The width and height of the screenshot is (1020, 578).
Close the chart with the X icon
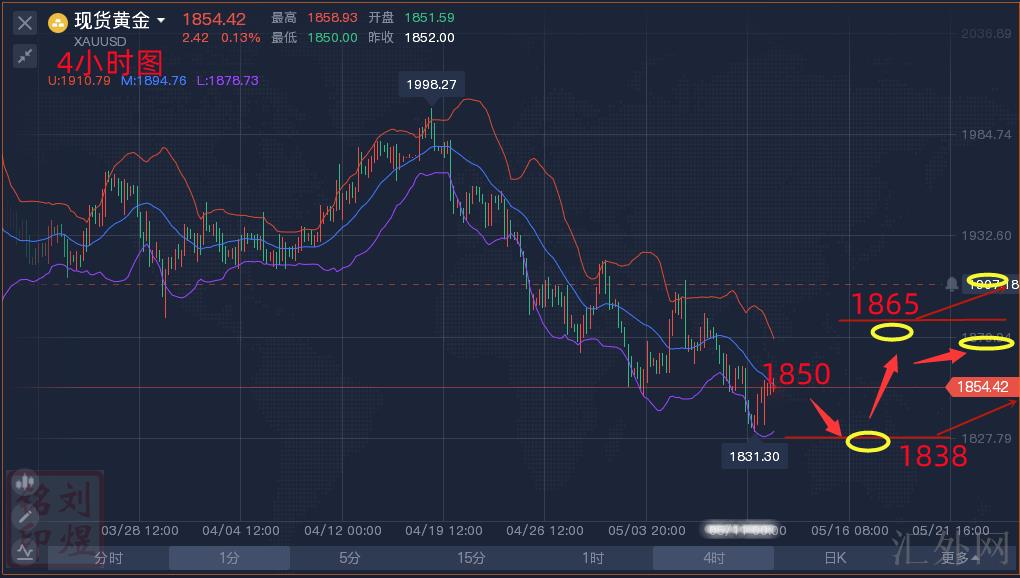point(25,23)
